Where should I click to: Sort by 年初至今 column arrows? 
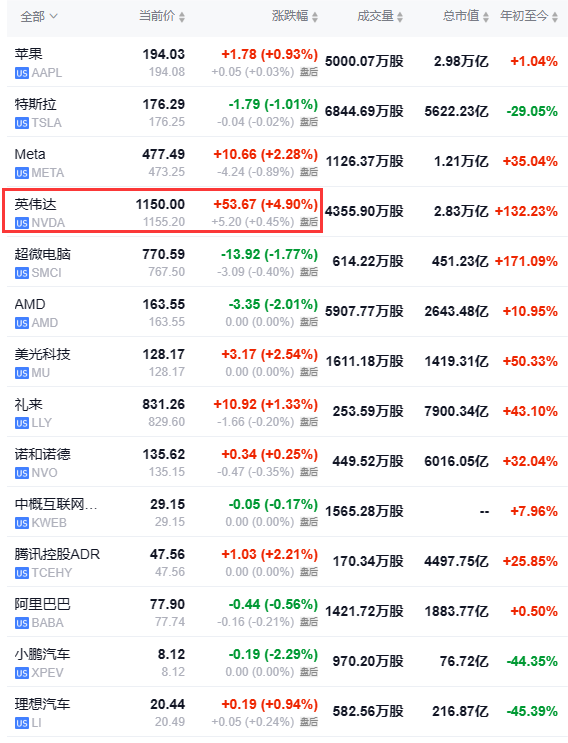555,17
